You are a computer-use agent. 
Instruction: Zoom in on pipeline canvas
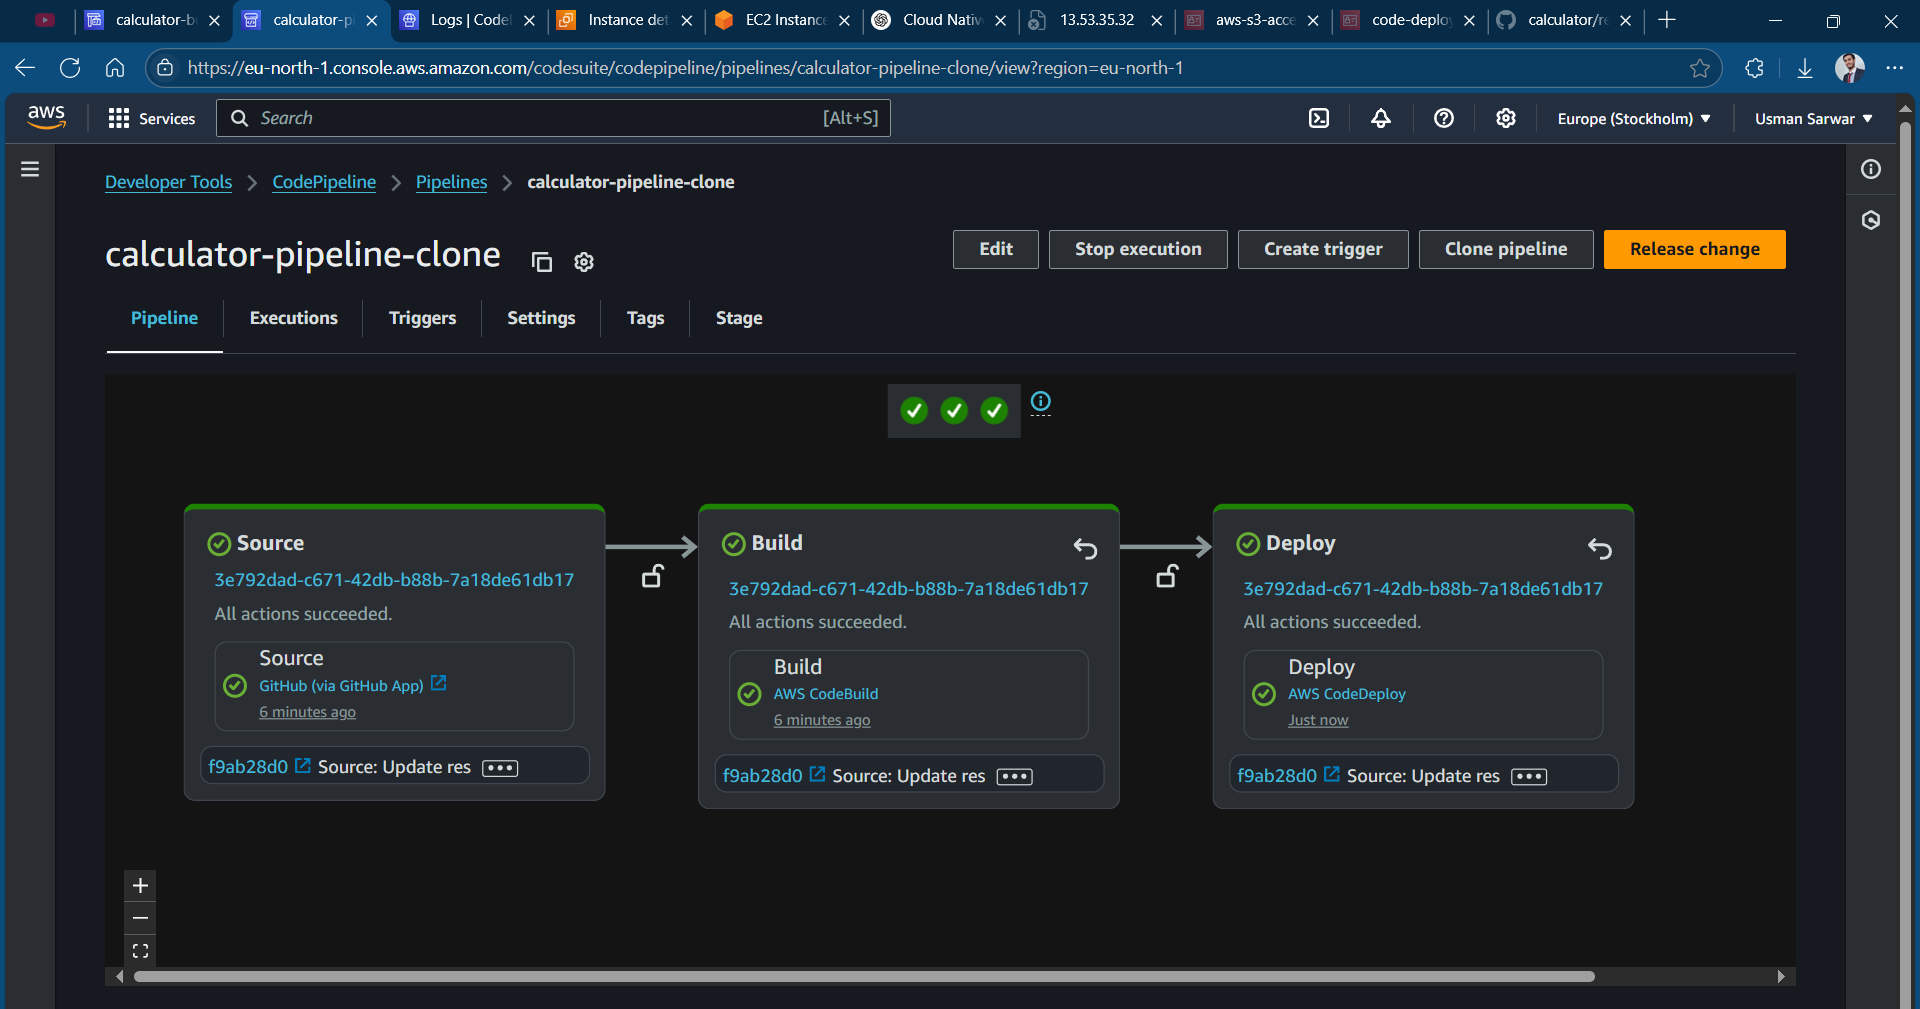pyautogui.click(x=141, y=886)
